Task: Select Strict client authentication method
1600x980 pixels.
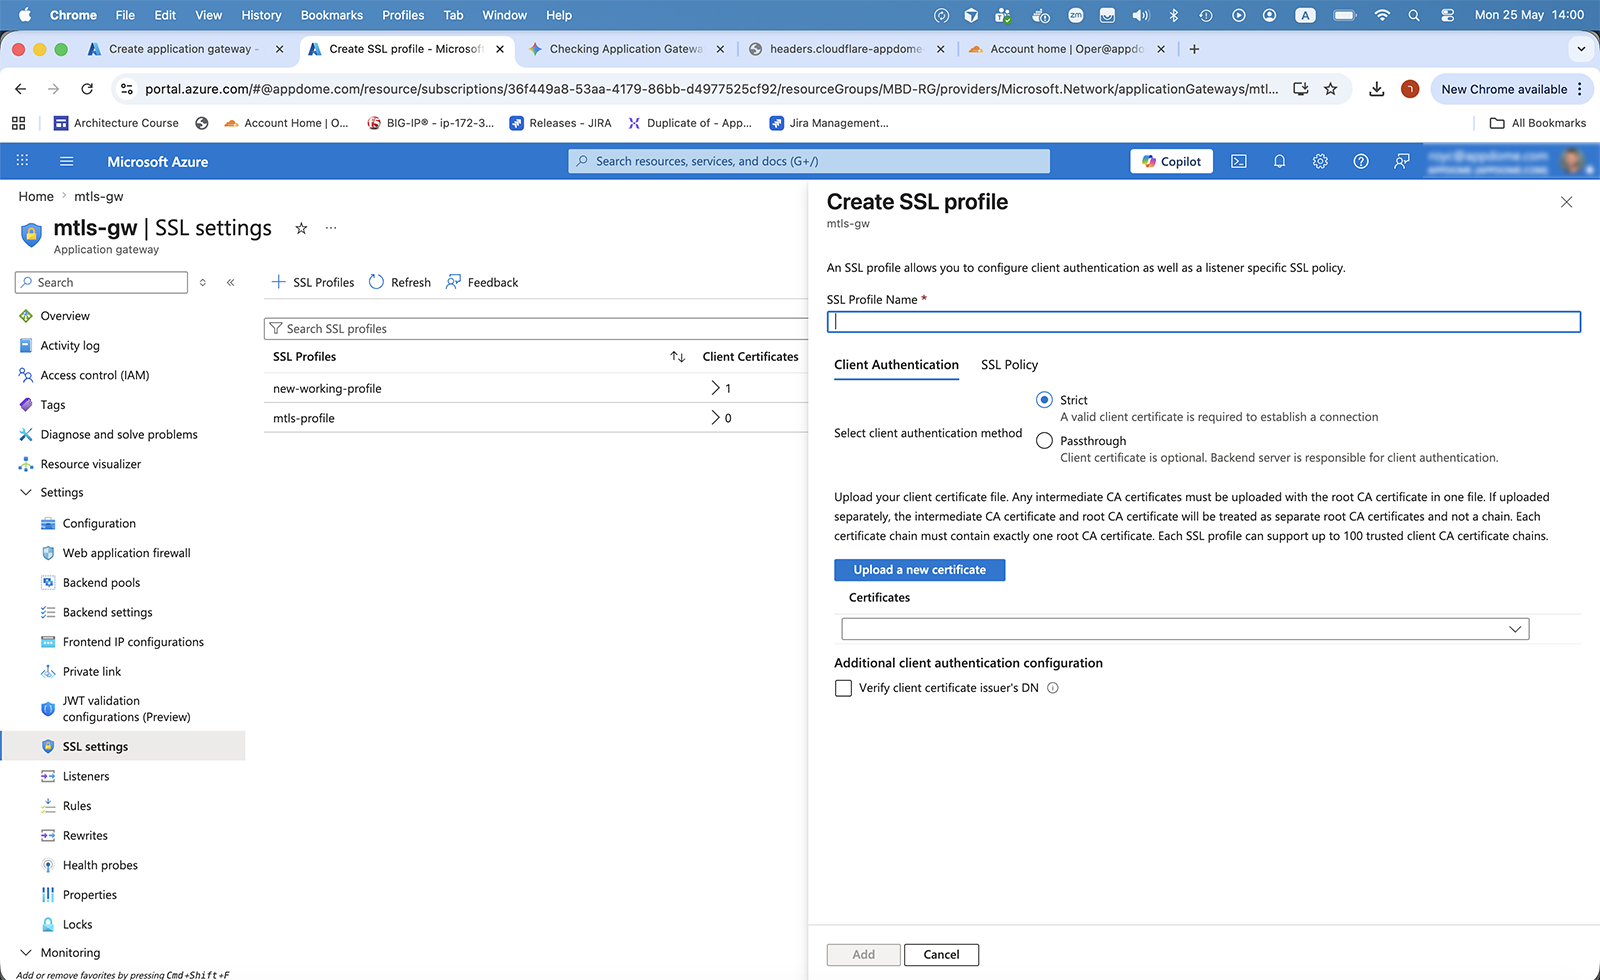Action: [x=1044, y=400]
